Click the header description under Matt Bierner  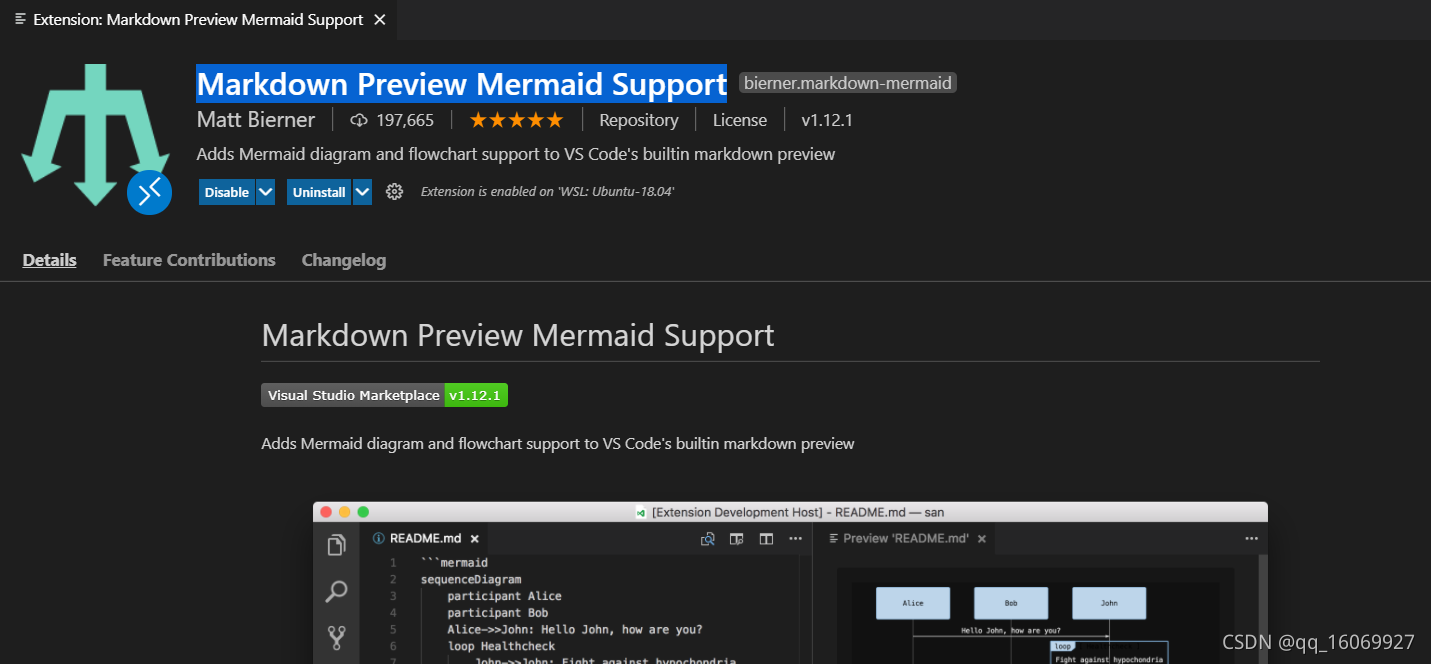(516, 154)
